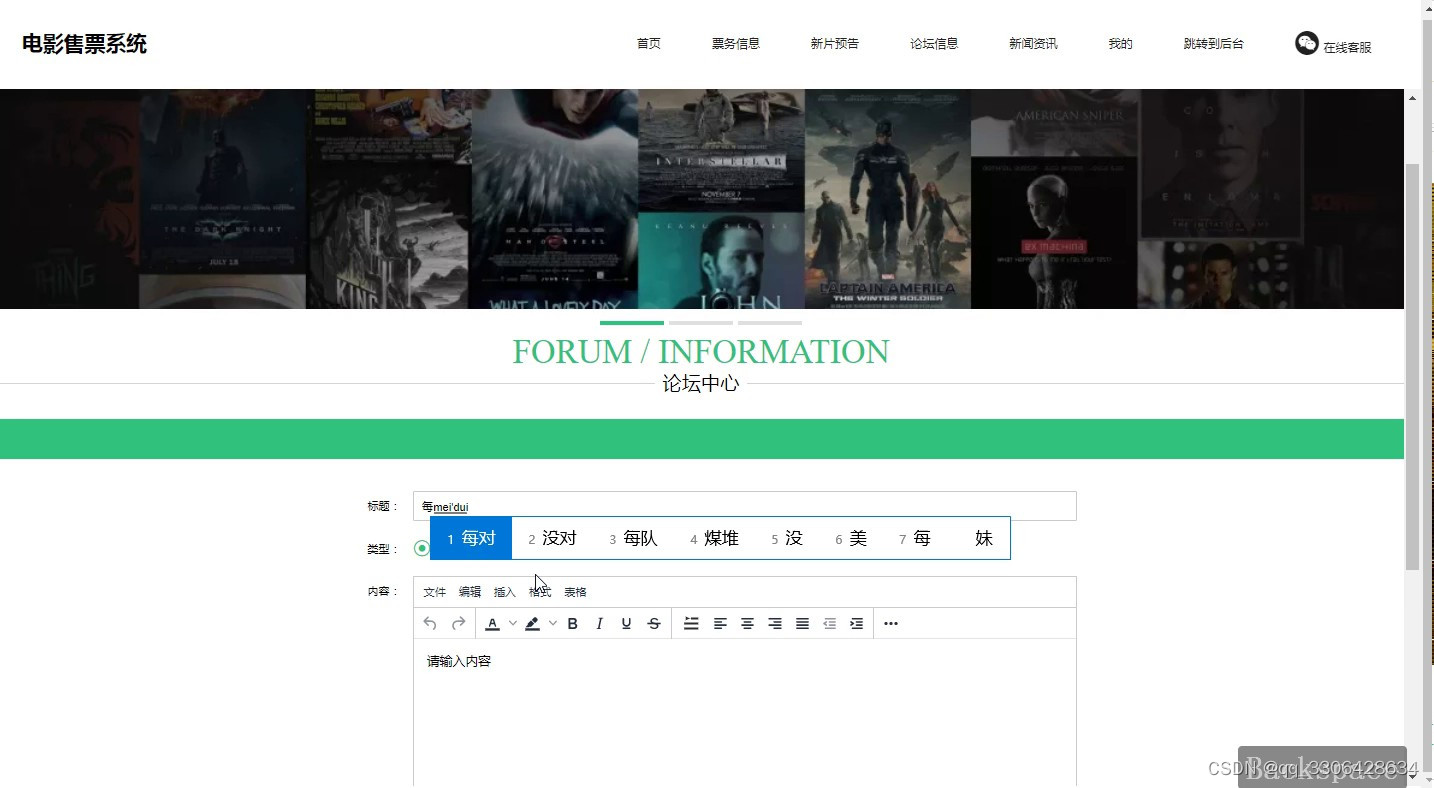This screenshot has width=1434, height=788.
Task: Choose IME candidate 2 没对
Action: click(552, 538)
